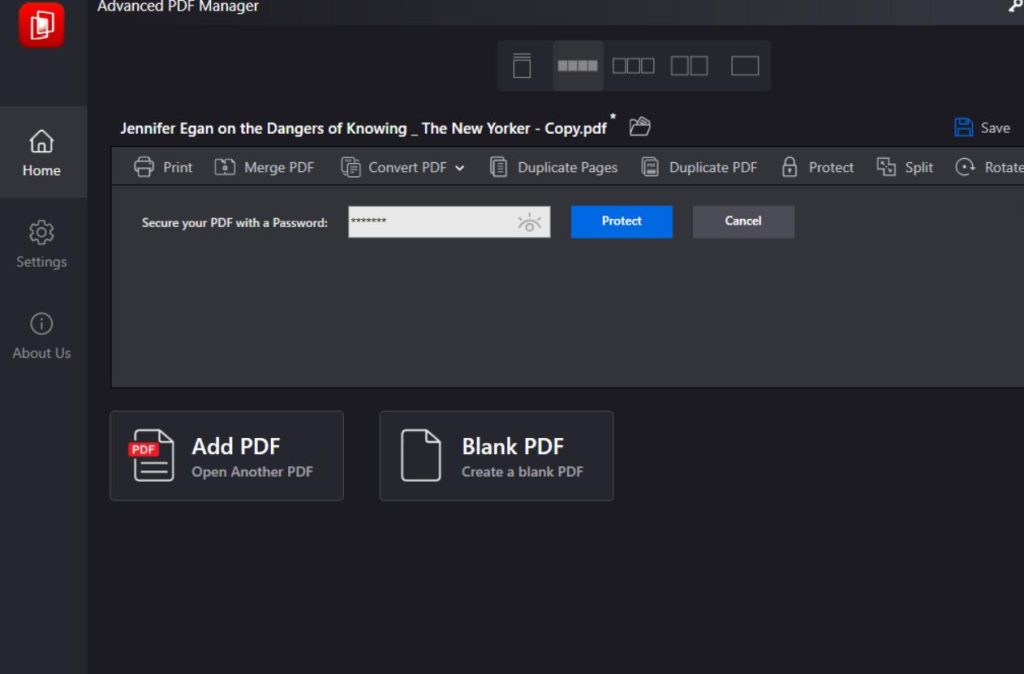Cancel the password protection
Viewport: 1024px width, 674px height.
coord(743,221)
